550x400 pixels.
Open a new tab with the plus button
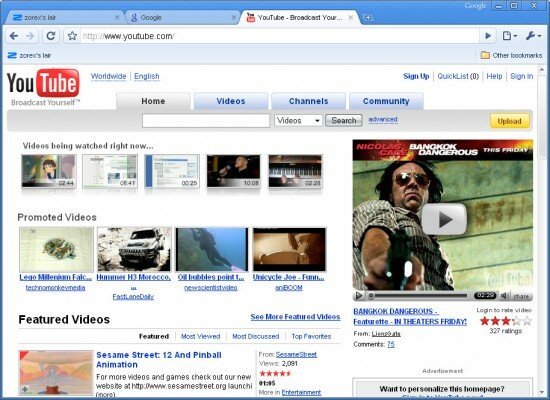tap(368, 18)
